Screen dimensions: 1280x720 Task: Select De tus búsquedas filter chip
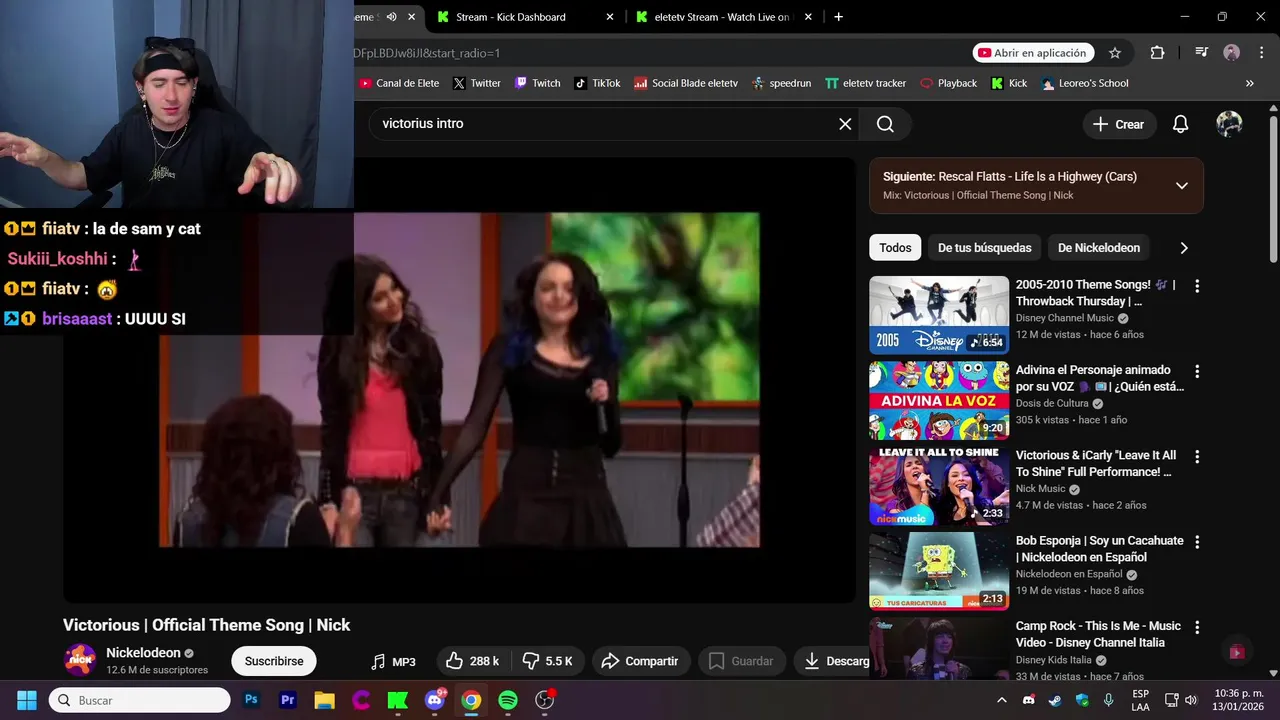click(984, 248)
